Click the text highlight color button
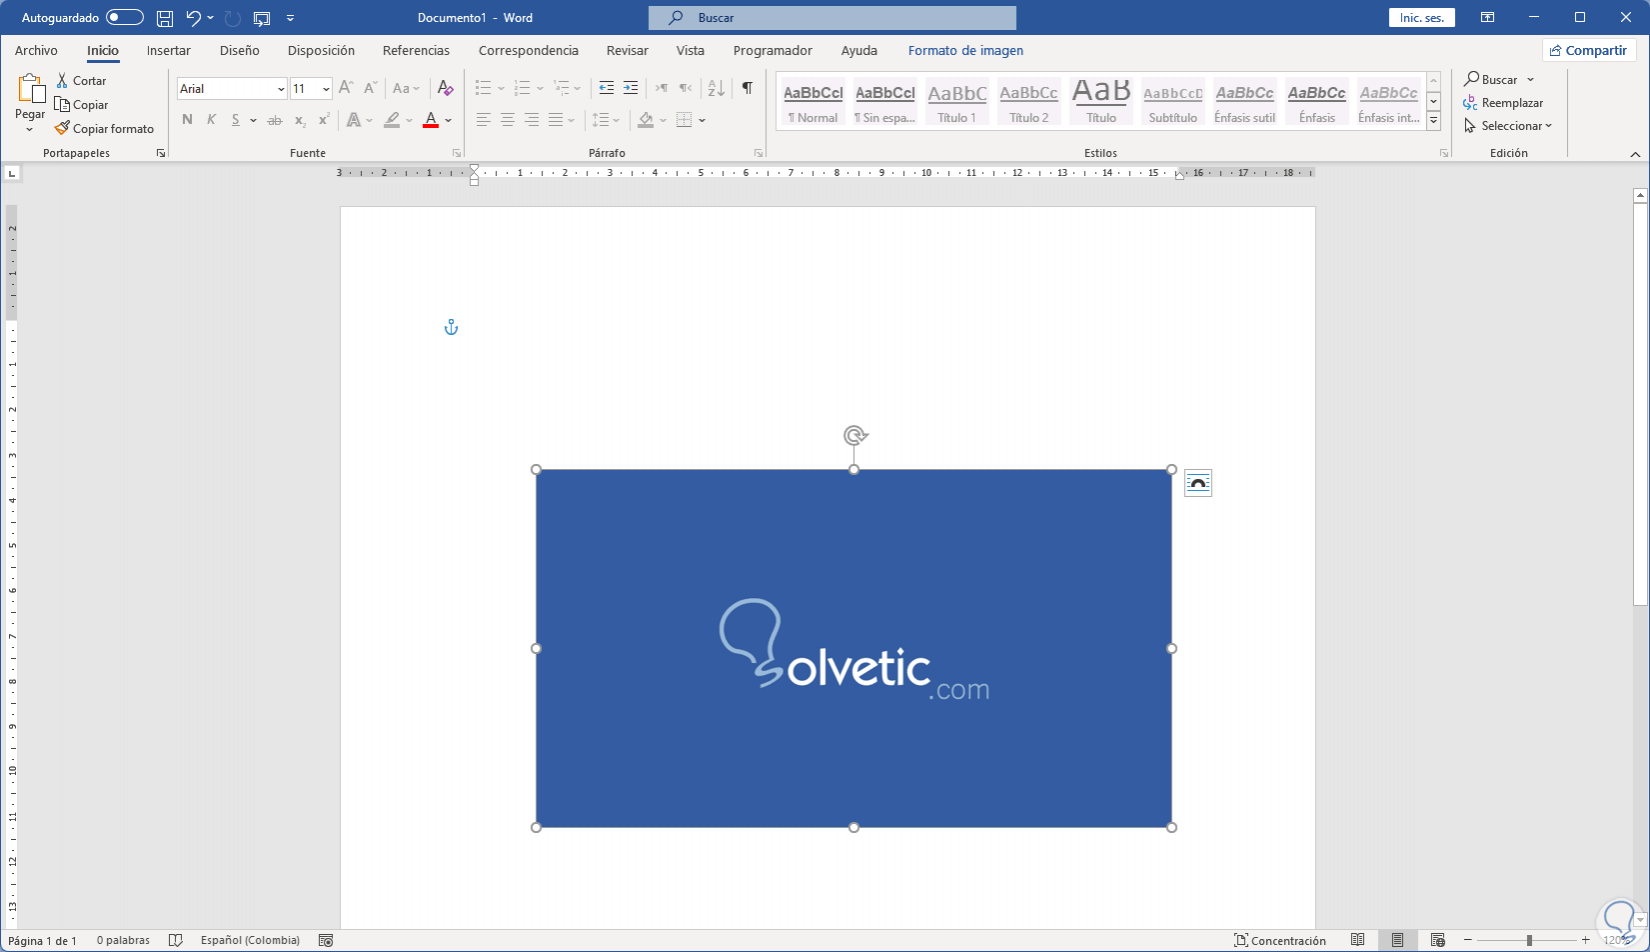 [392, 120]
